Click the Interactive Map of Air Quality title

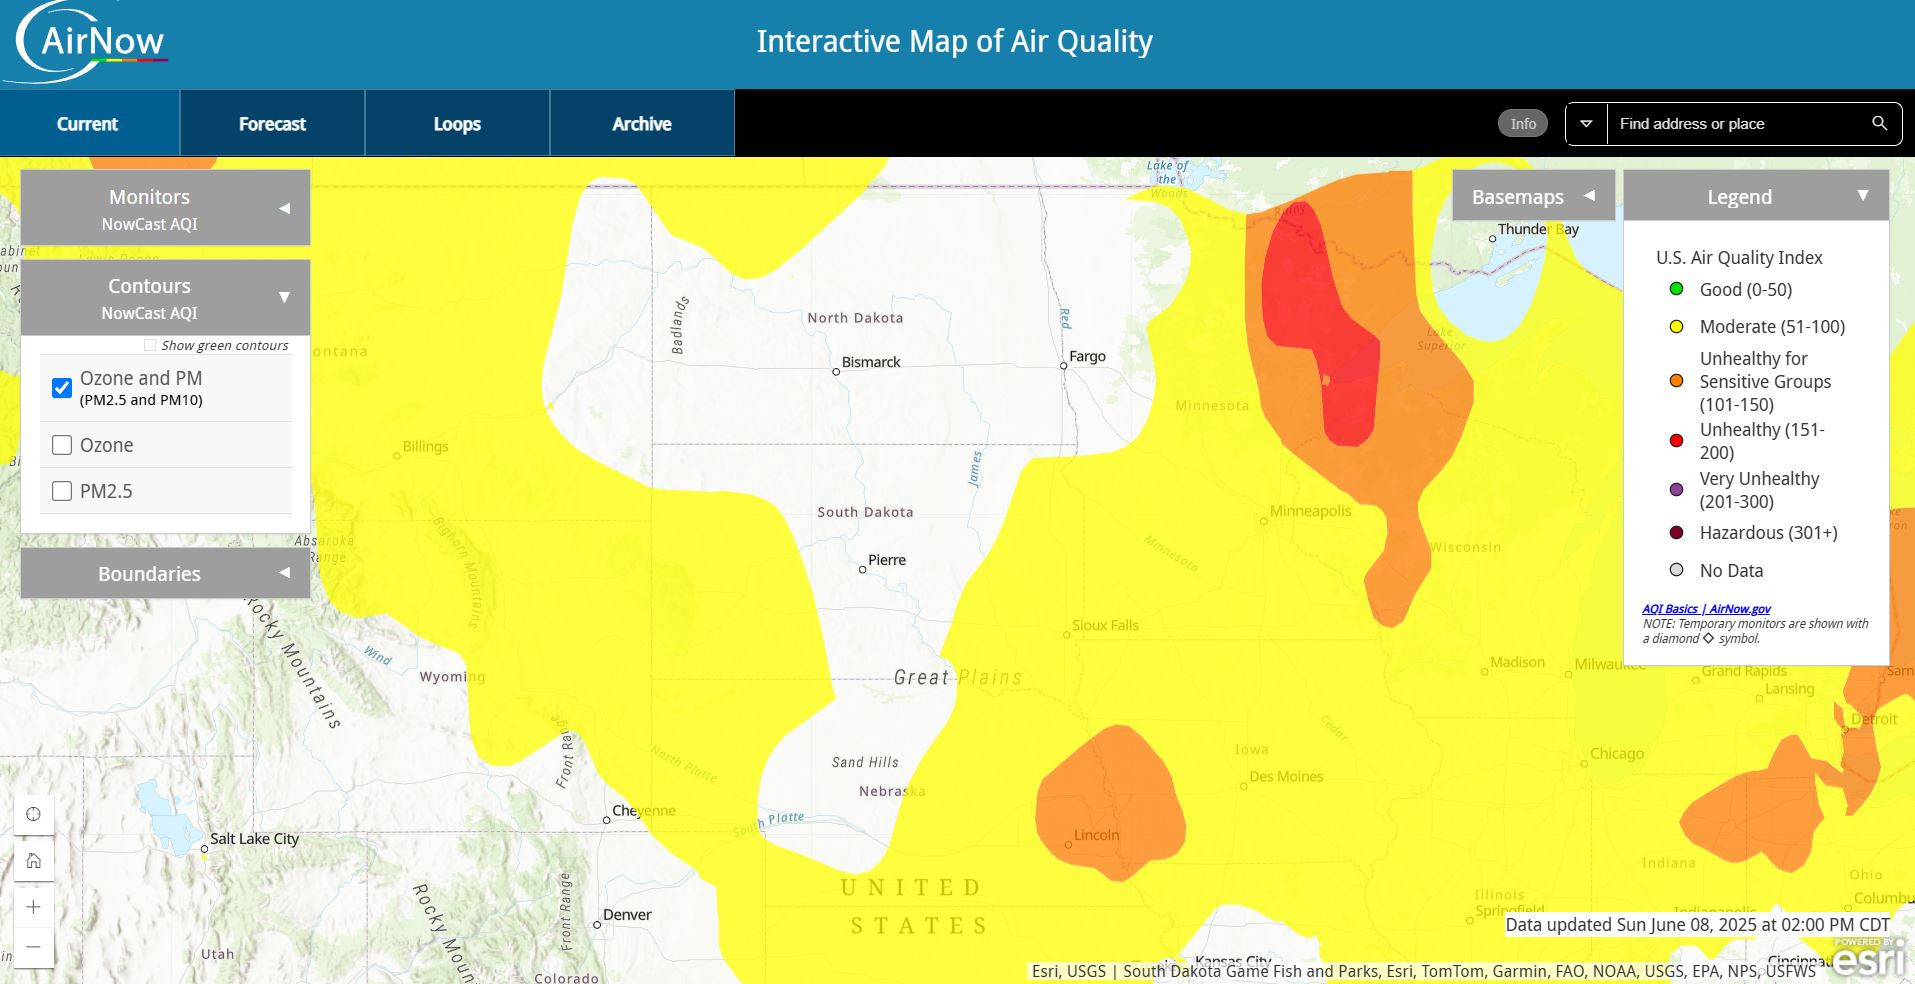pos(955,41)
